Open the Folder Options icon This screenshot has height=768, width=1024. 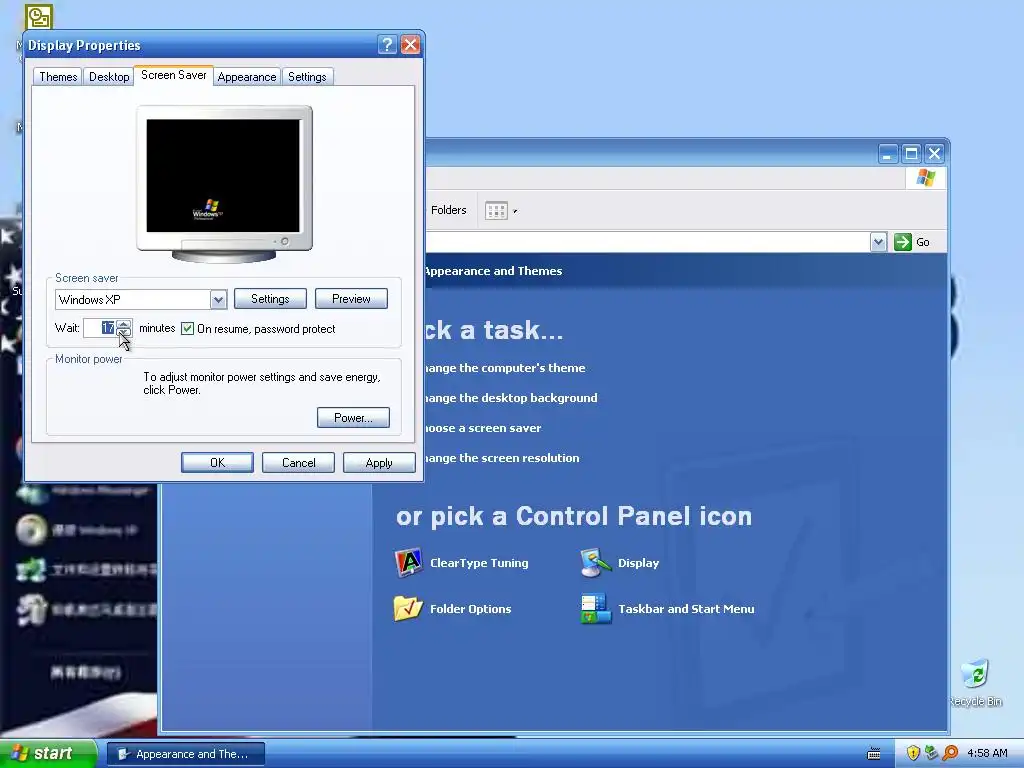click(408, 609)
